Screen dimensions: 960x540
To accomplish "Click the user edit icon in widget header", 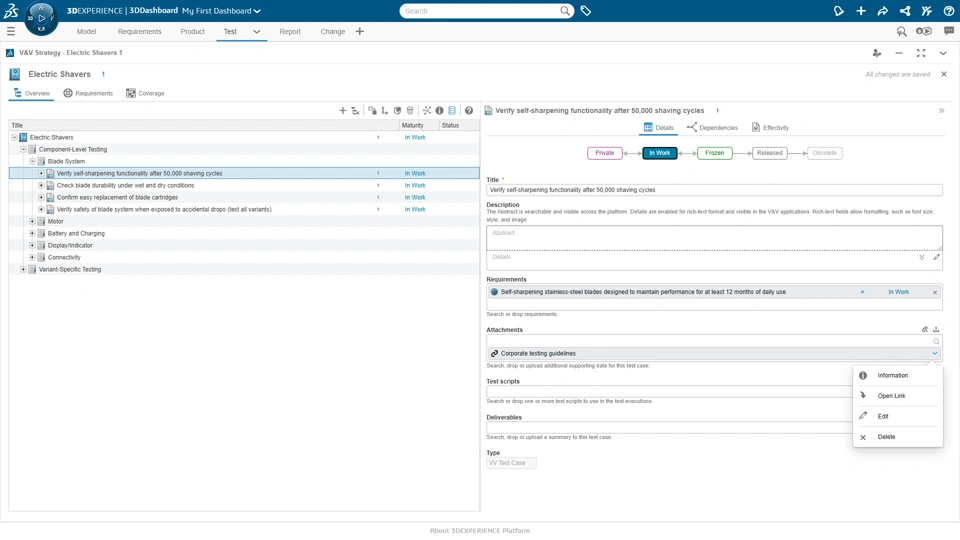I will [x=877, y=53].
